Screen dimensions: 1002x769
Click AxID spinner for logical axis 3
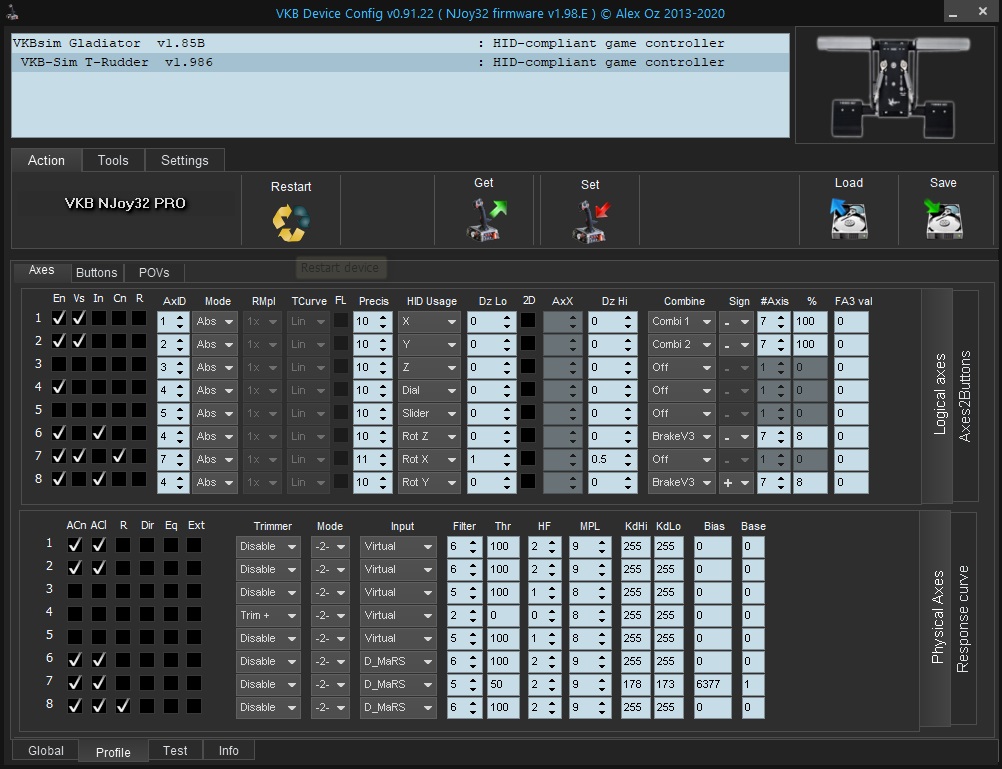coord(173,368)
